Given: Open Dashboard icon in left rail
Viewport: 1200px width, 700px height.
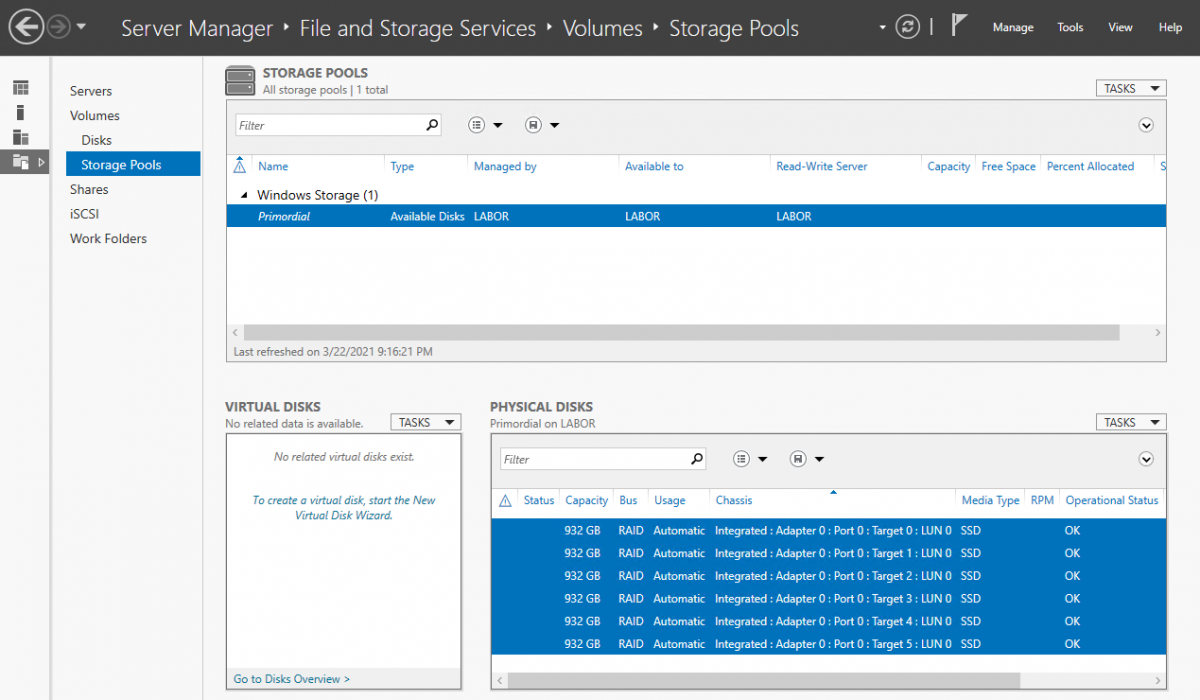Looking at the screenshot, I should [21, 89].
